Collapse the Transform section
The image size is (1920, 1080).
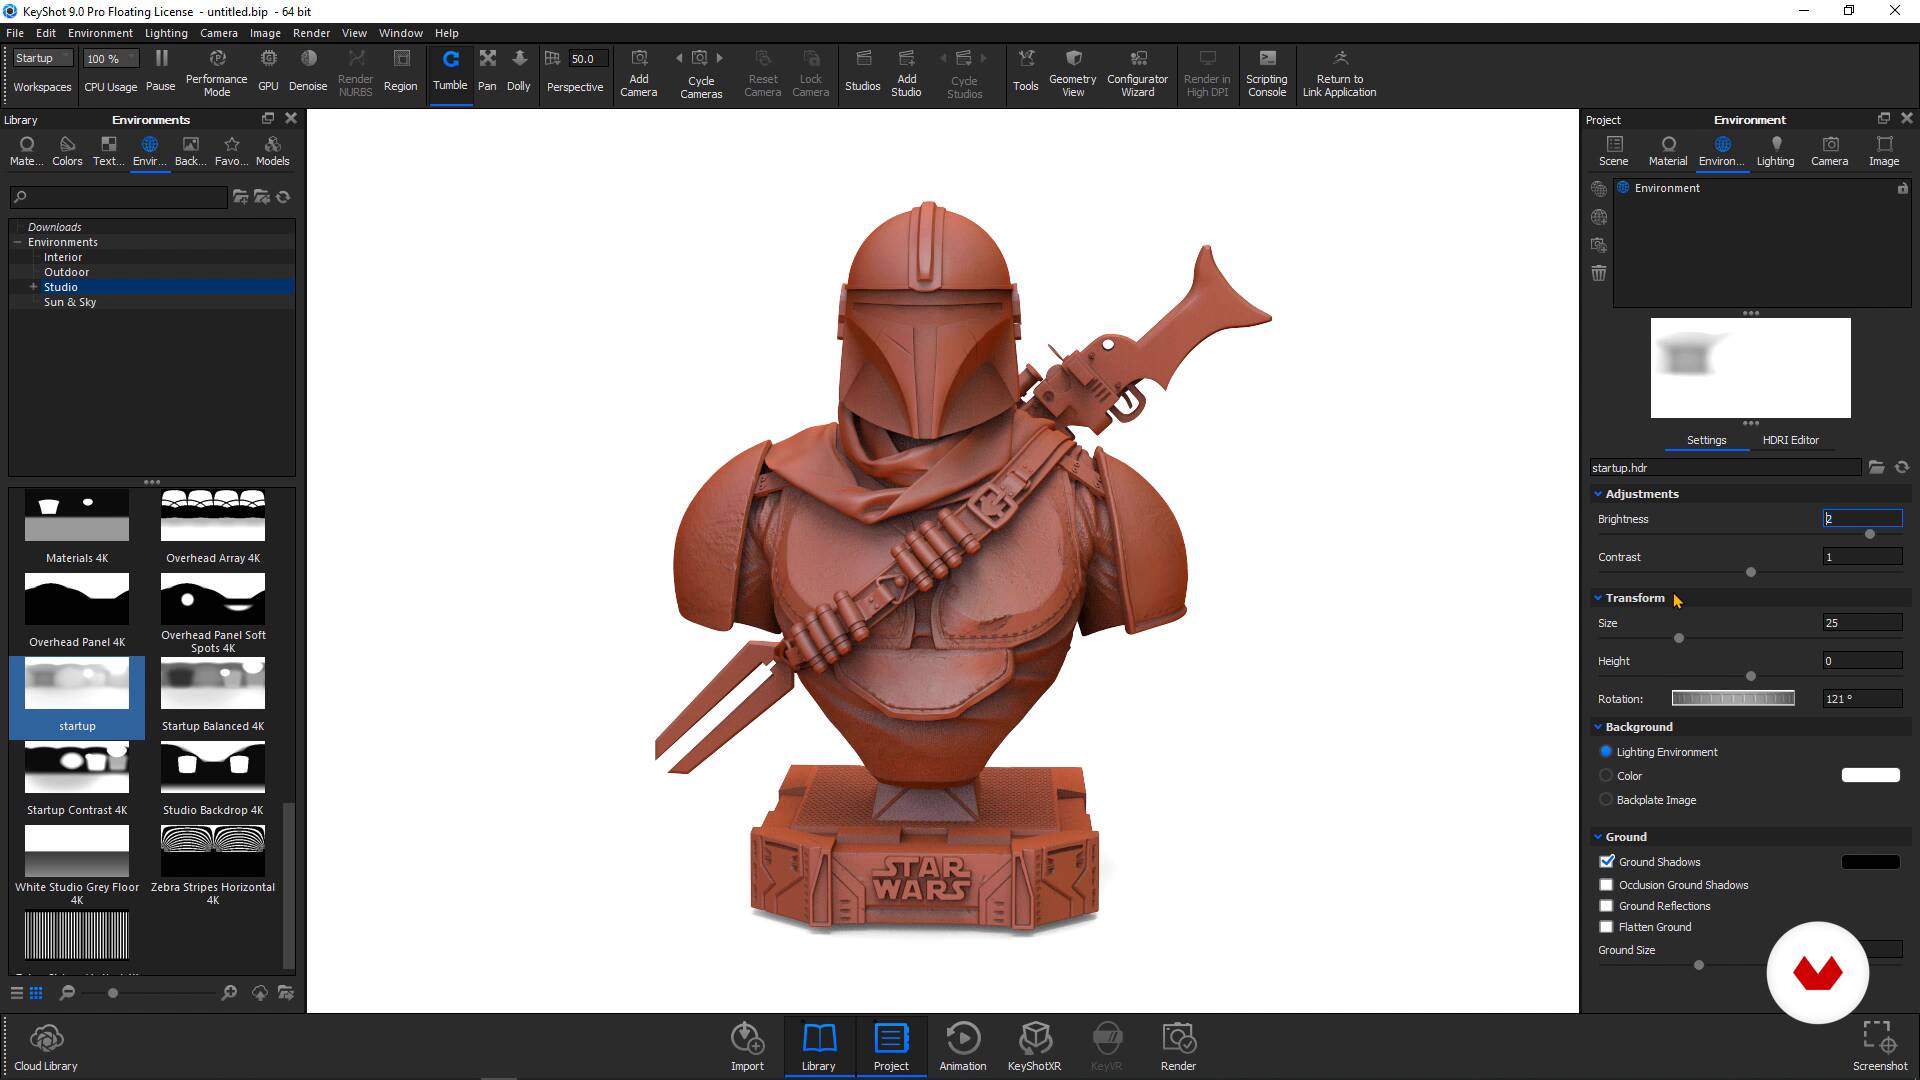pyautogui.click(x=1598, y=598)
